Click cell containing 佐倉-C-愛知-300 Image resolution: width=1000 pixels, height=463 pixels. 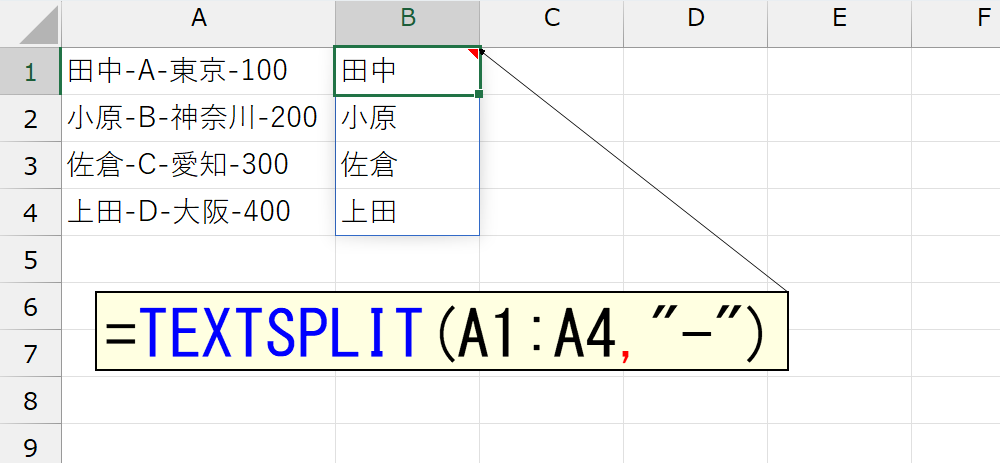coord(198,165)
